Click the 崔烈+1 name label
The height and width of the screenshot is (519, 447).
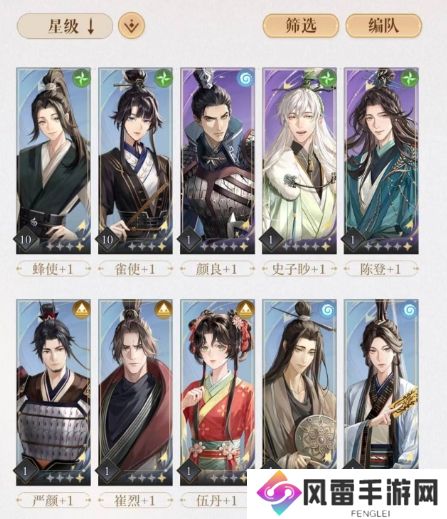coord(135,501)
